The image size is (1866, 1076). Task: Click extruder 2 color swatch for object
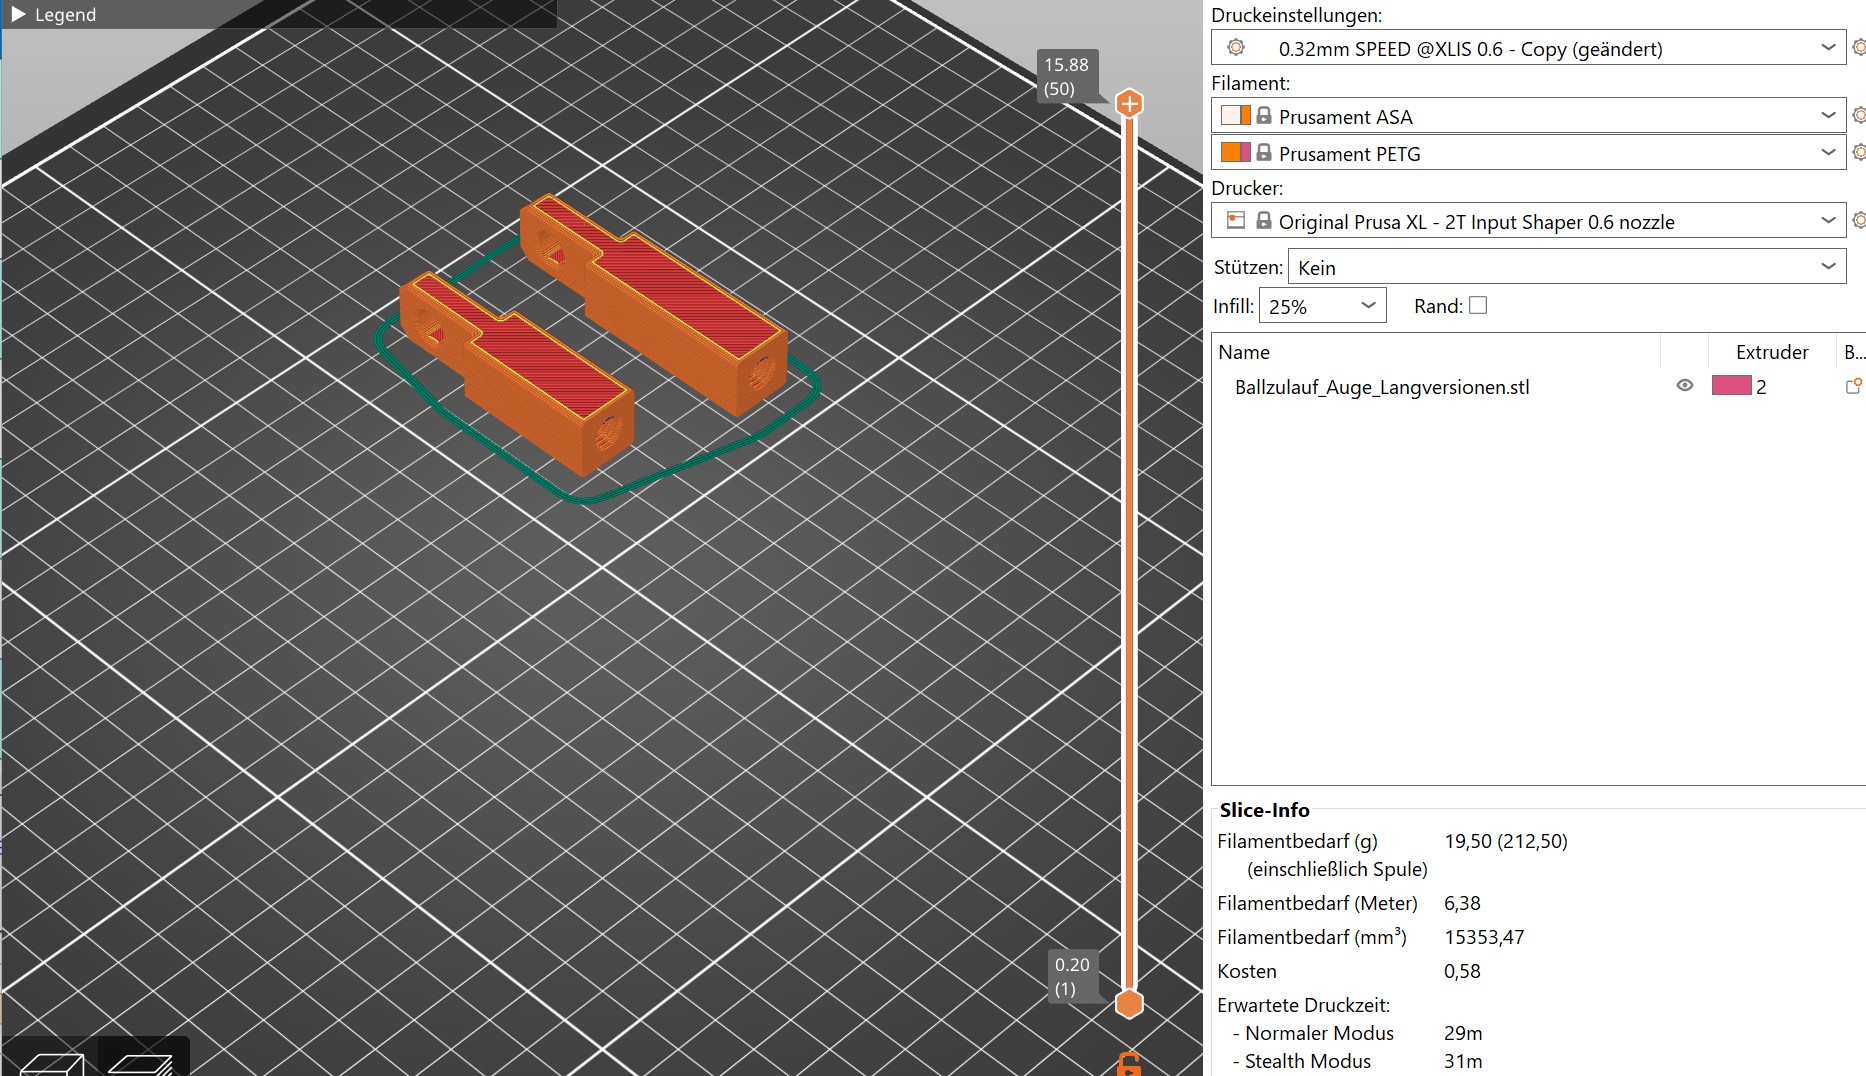[1731, 386]
